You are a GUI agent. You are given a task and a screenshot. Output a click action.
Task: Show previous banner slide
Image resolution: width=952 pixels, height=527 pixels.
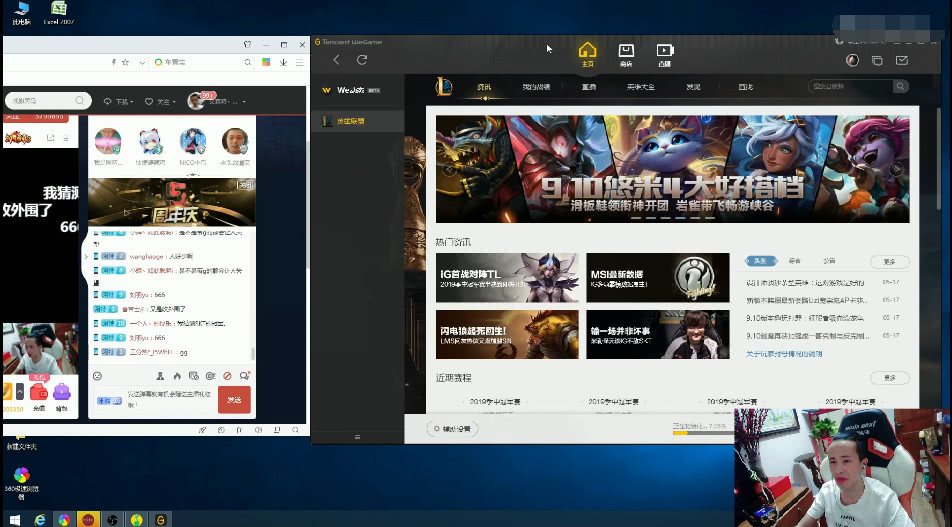[x=449, y=169]
